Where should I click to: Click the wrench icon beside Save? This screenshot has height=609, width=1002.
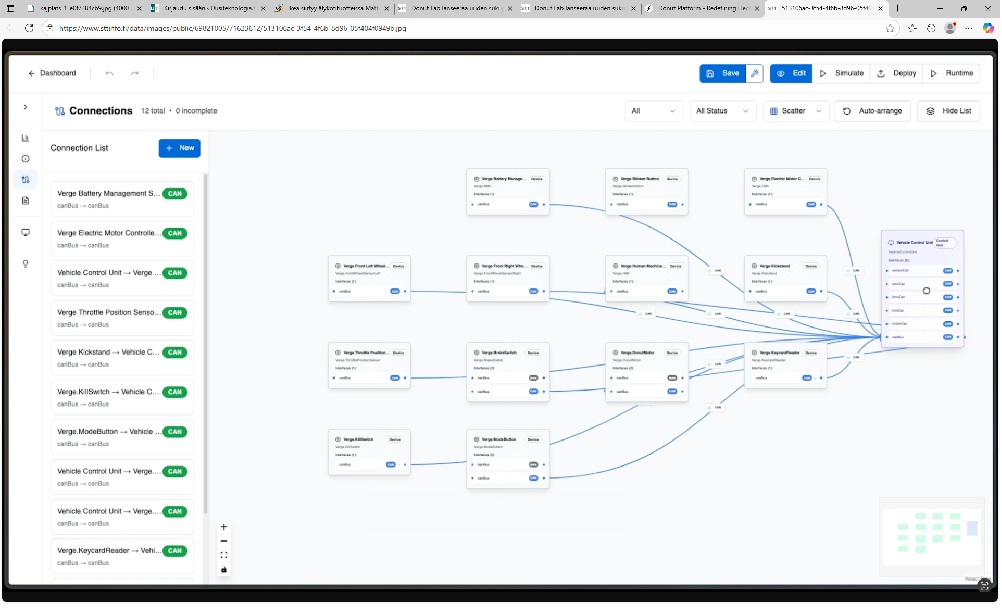pos(755,73)
